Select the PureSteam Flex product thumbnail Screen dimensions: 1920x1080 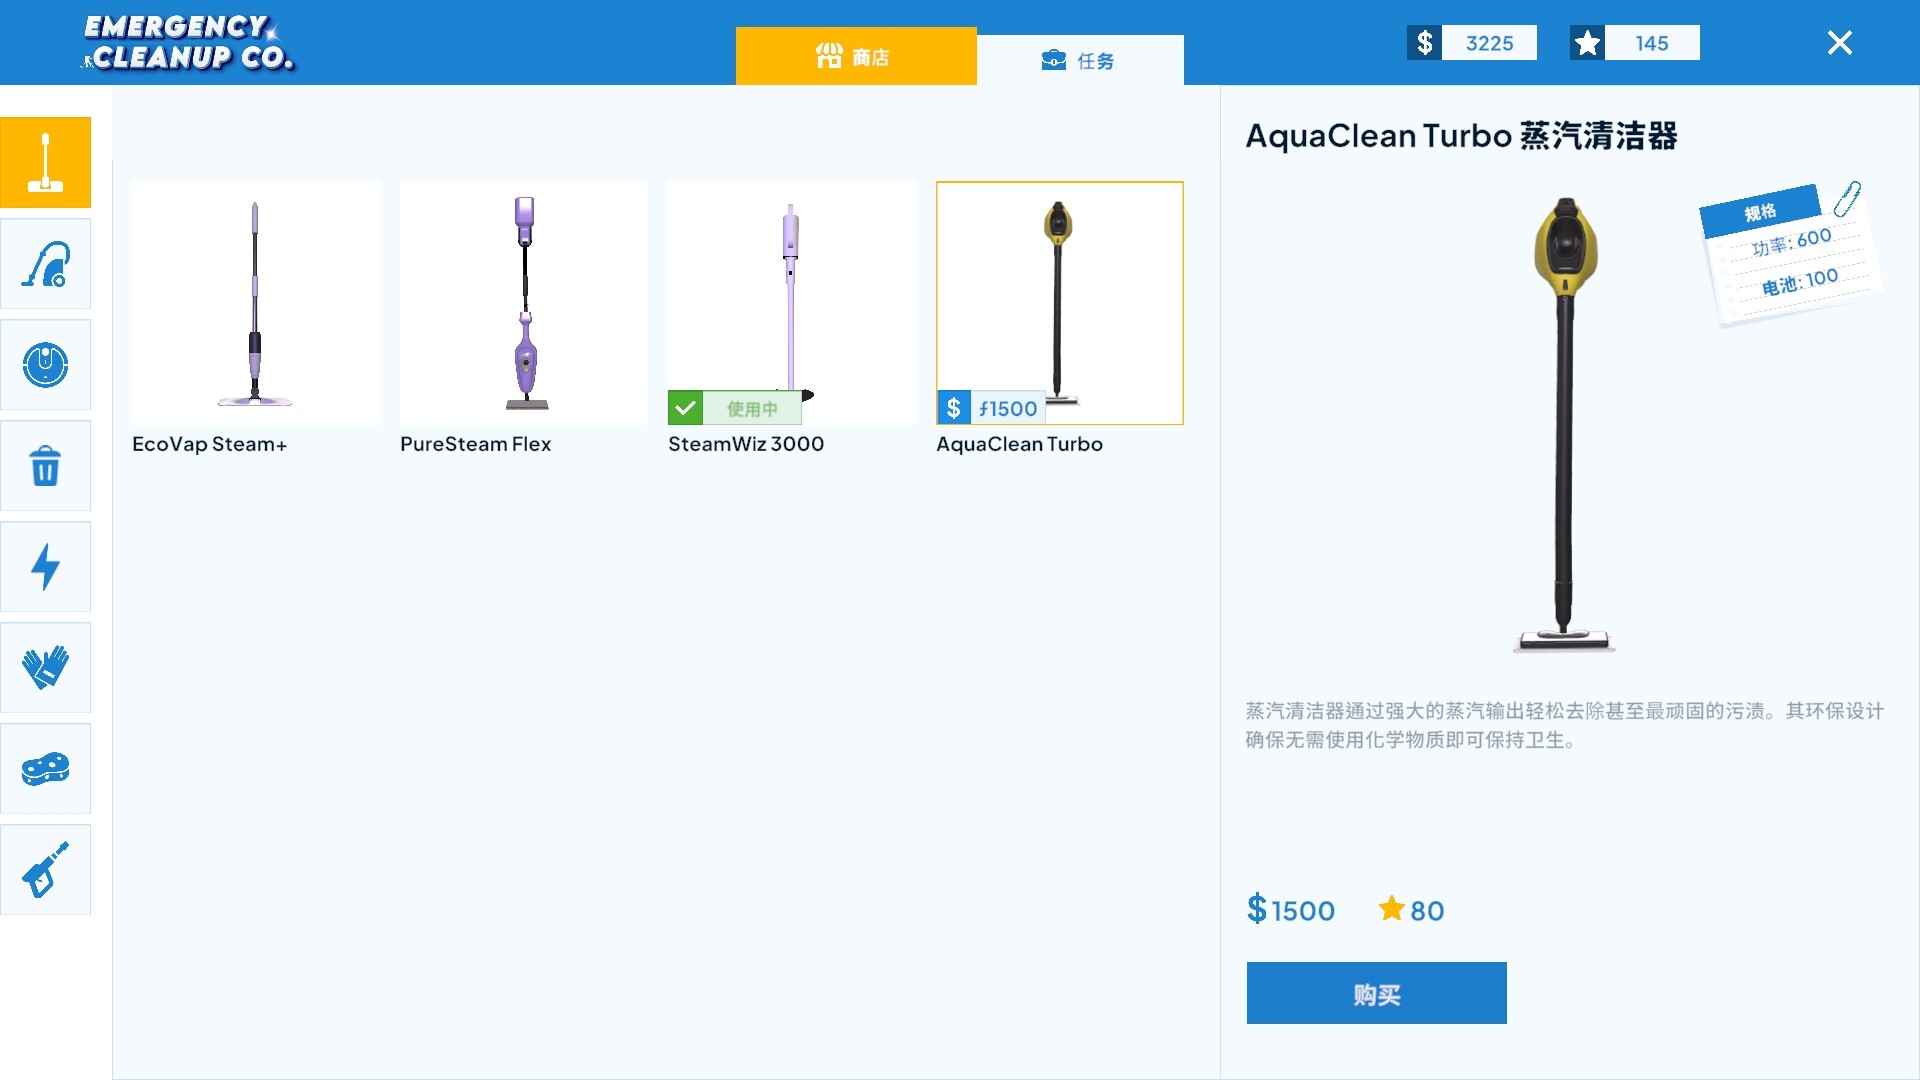point(523,302)
